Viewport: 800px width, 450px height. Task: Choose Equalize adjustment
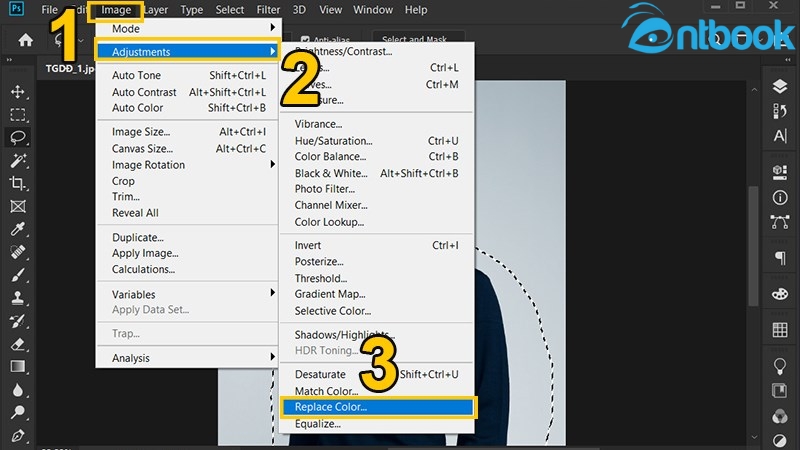[x=377, y=424]
